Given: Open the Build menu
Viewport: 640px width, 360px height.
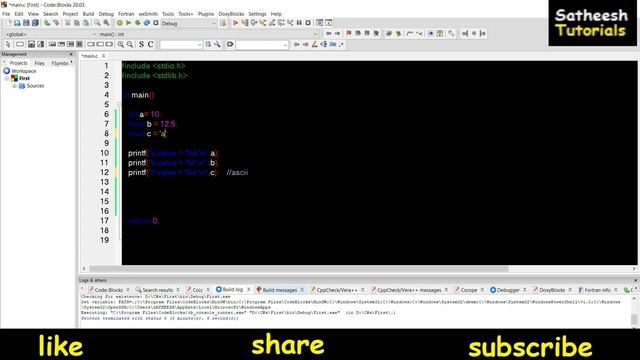Looking at the screenshot, I should coord(88,14).
